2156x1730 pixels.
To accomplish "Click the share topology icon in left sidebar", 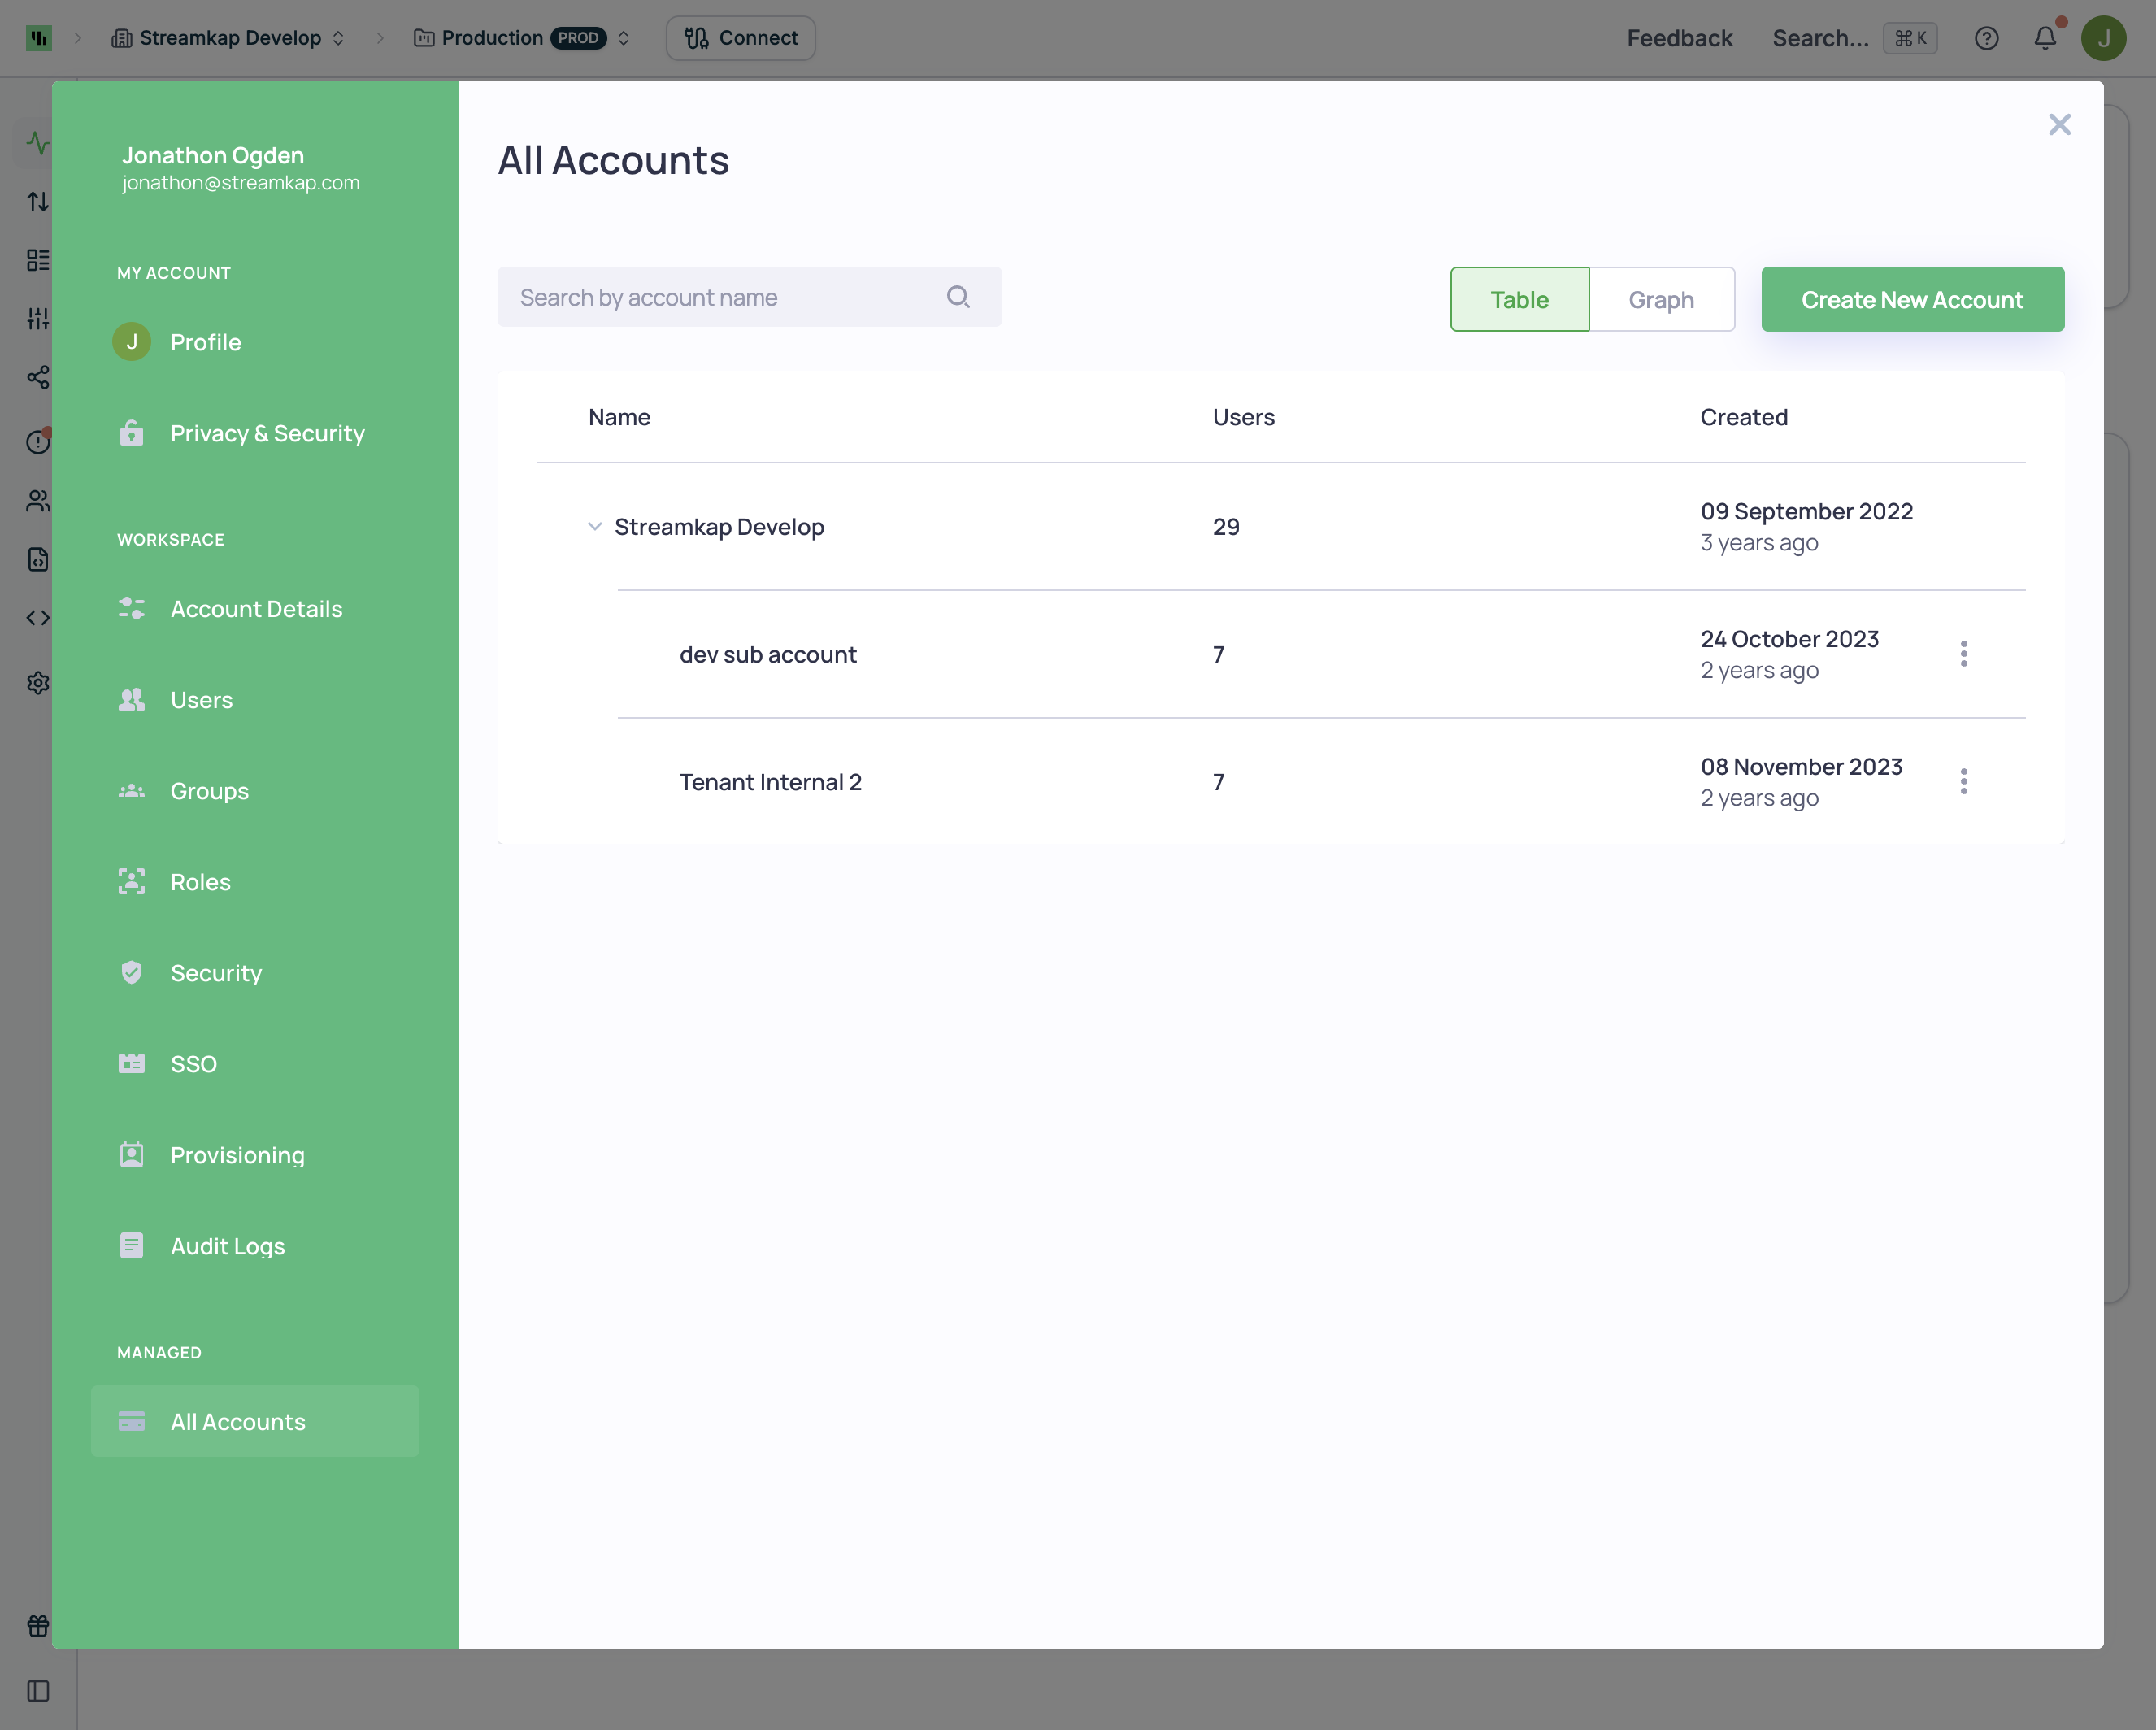I will [37, 377].
